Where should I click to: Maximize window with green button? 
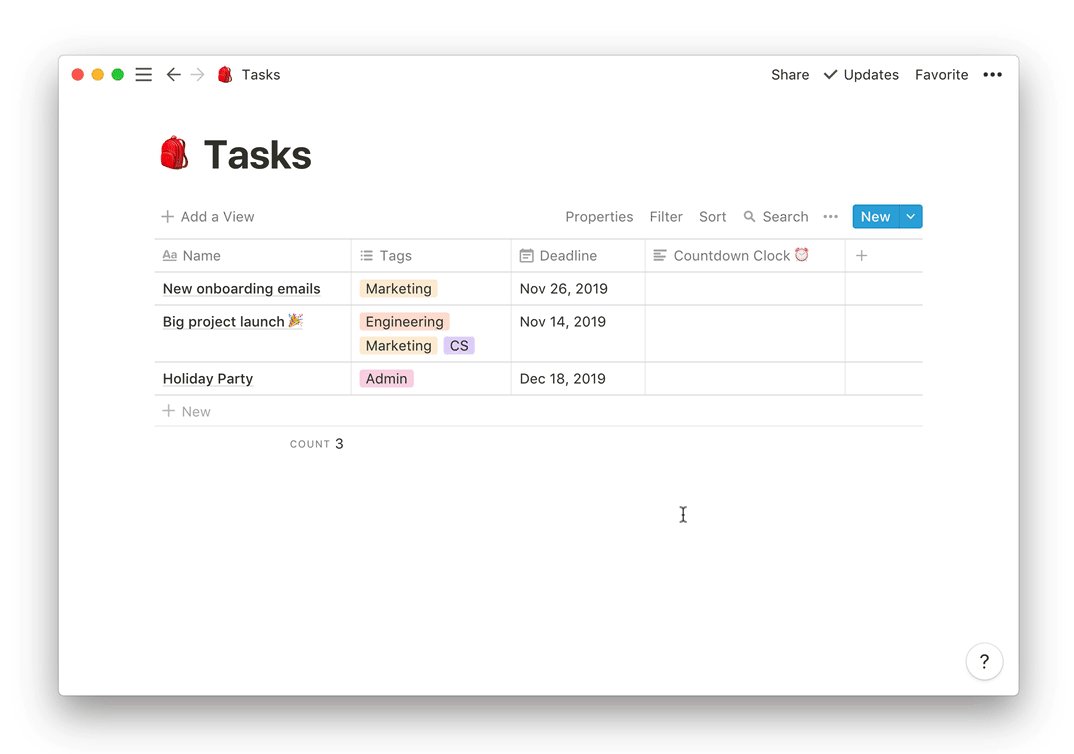click(x=118, y=74)
